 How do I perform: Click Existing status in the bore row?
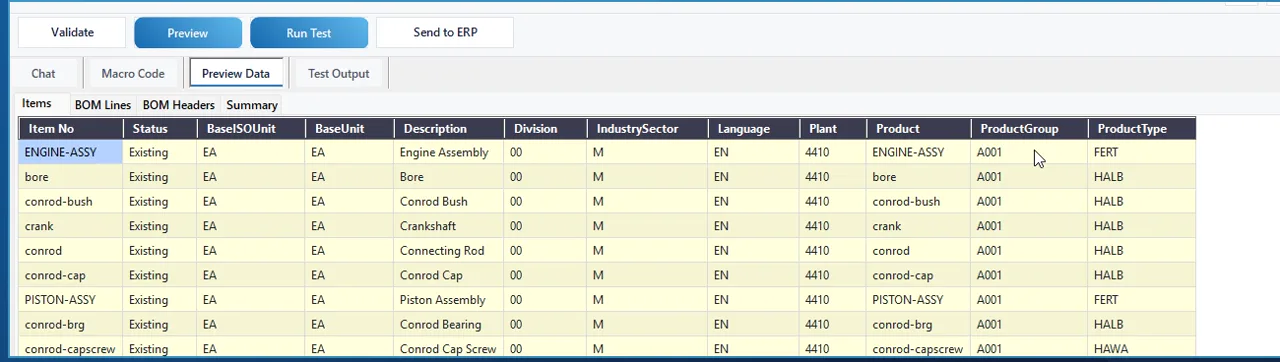[x=160, y=177]
